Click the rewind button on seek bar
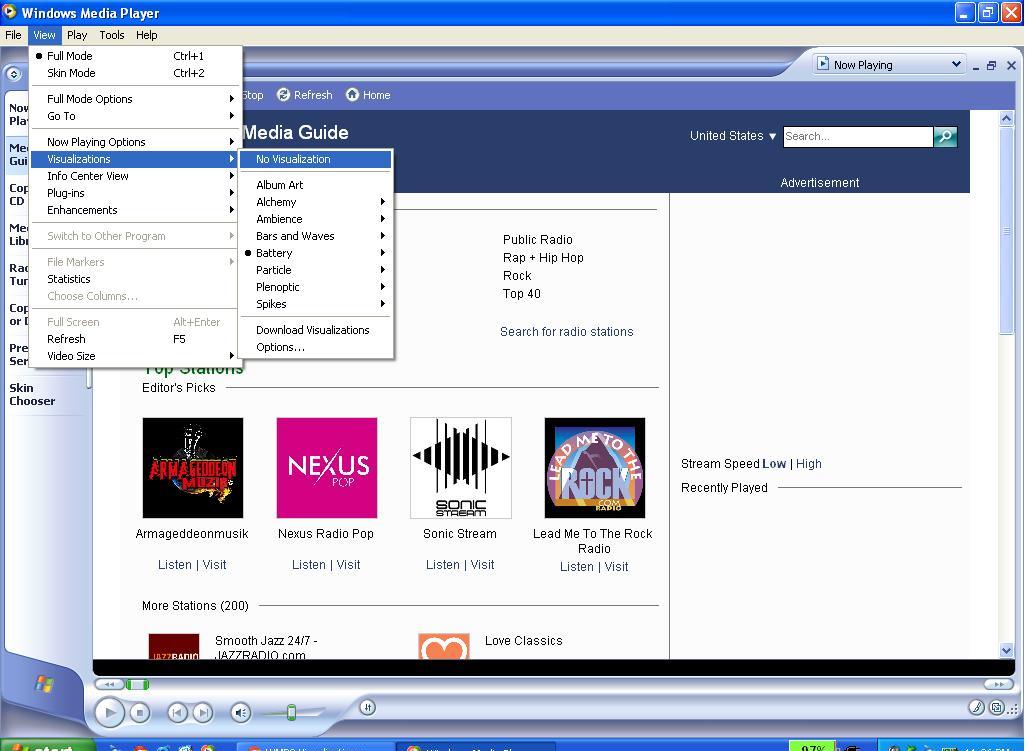The width and height of the screenshot is (1025, 751). point(109,684)
